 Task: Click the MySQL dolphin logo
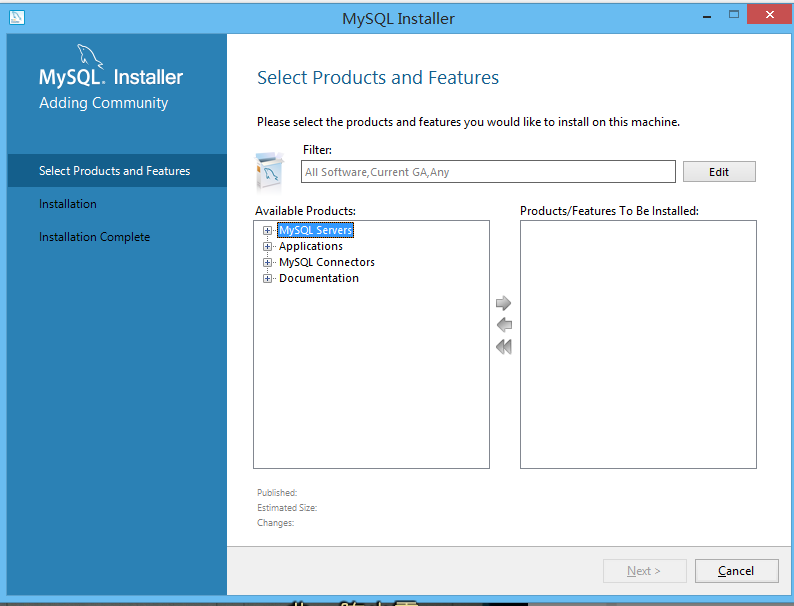[90, 56]
